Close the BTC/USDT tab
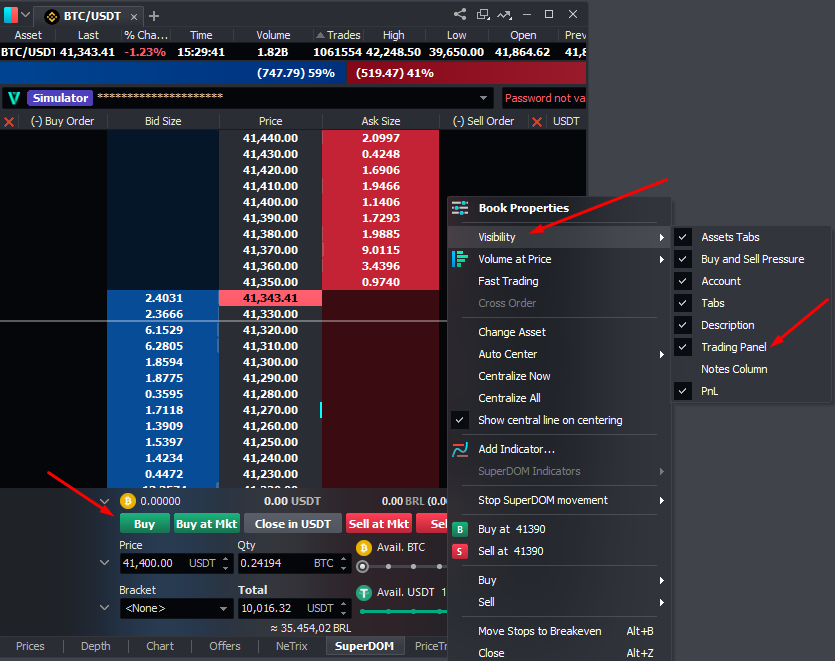Viewport: 835px width, 661px height. [134, 17]
